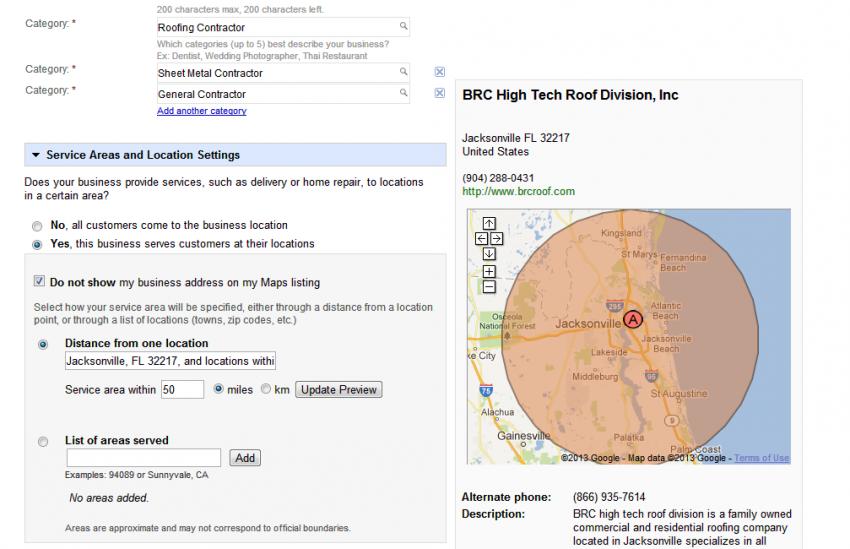Click the empty areas served text field
This screenshot has height=549, width=850.
(x=144, y=458)
